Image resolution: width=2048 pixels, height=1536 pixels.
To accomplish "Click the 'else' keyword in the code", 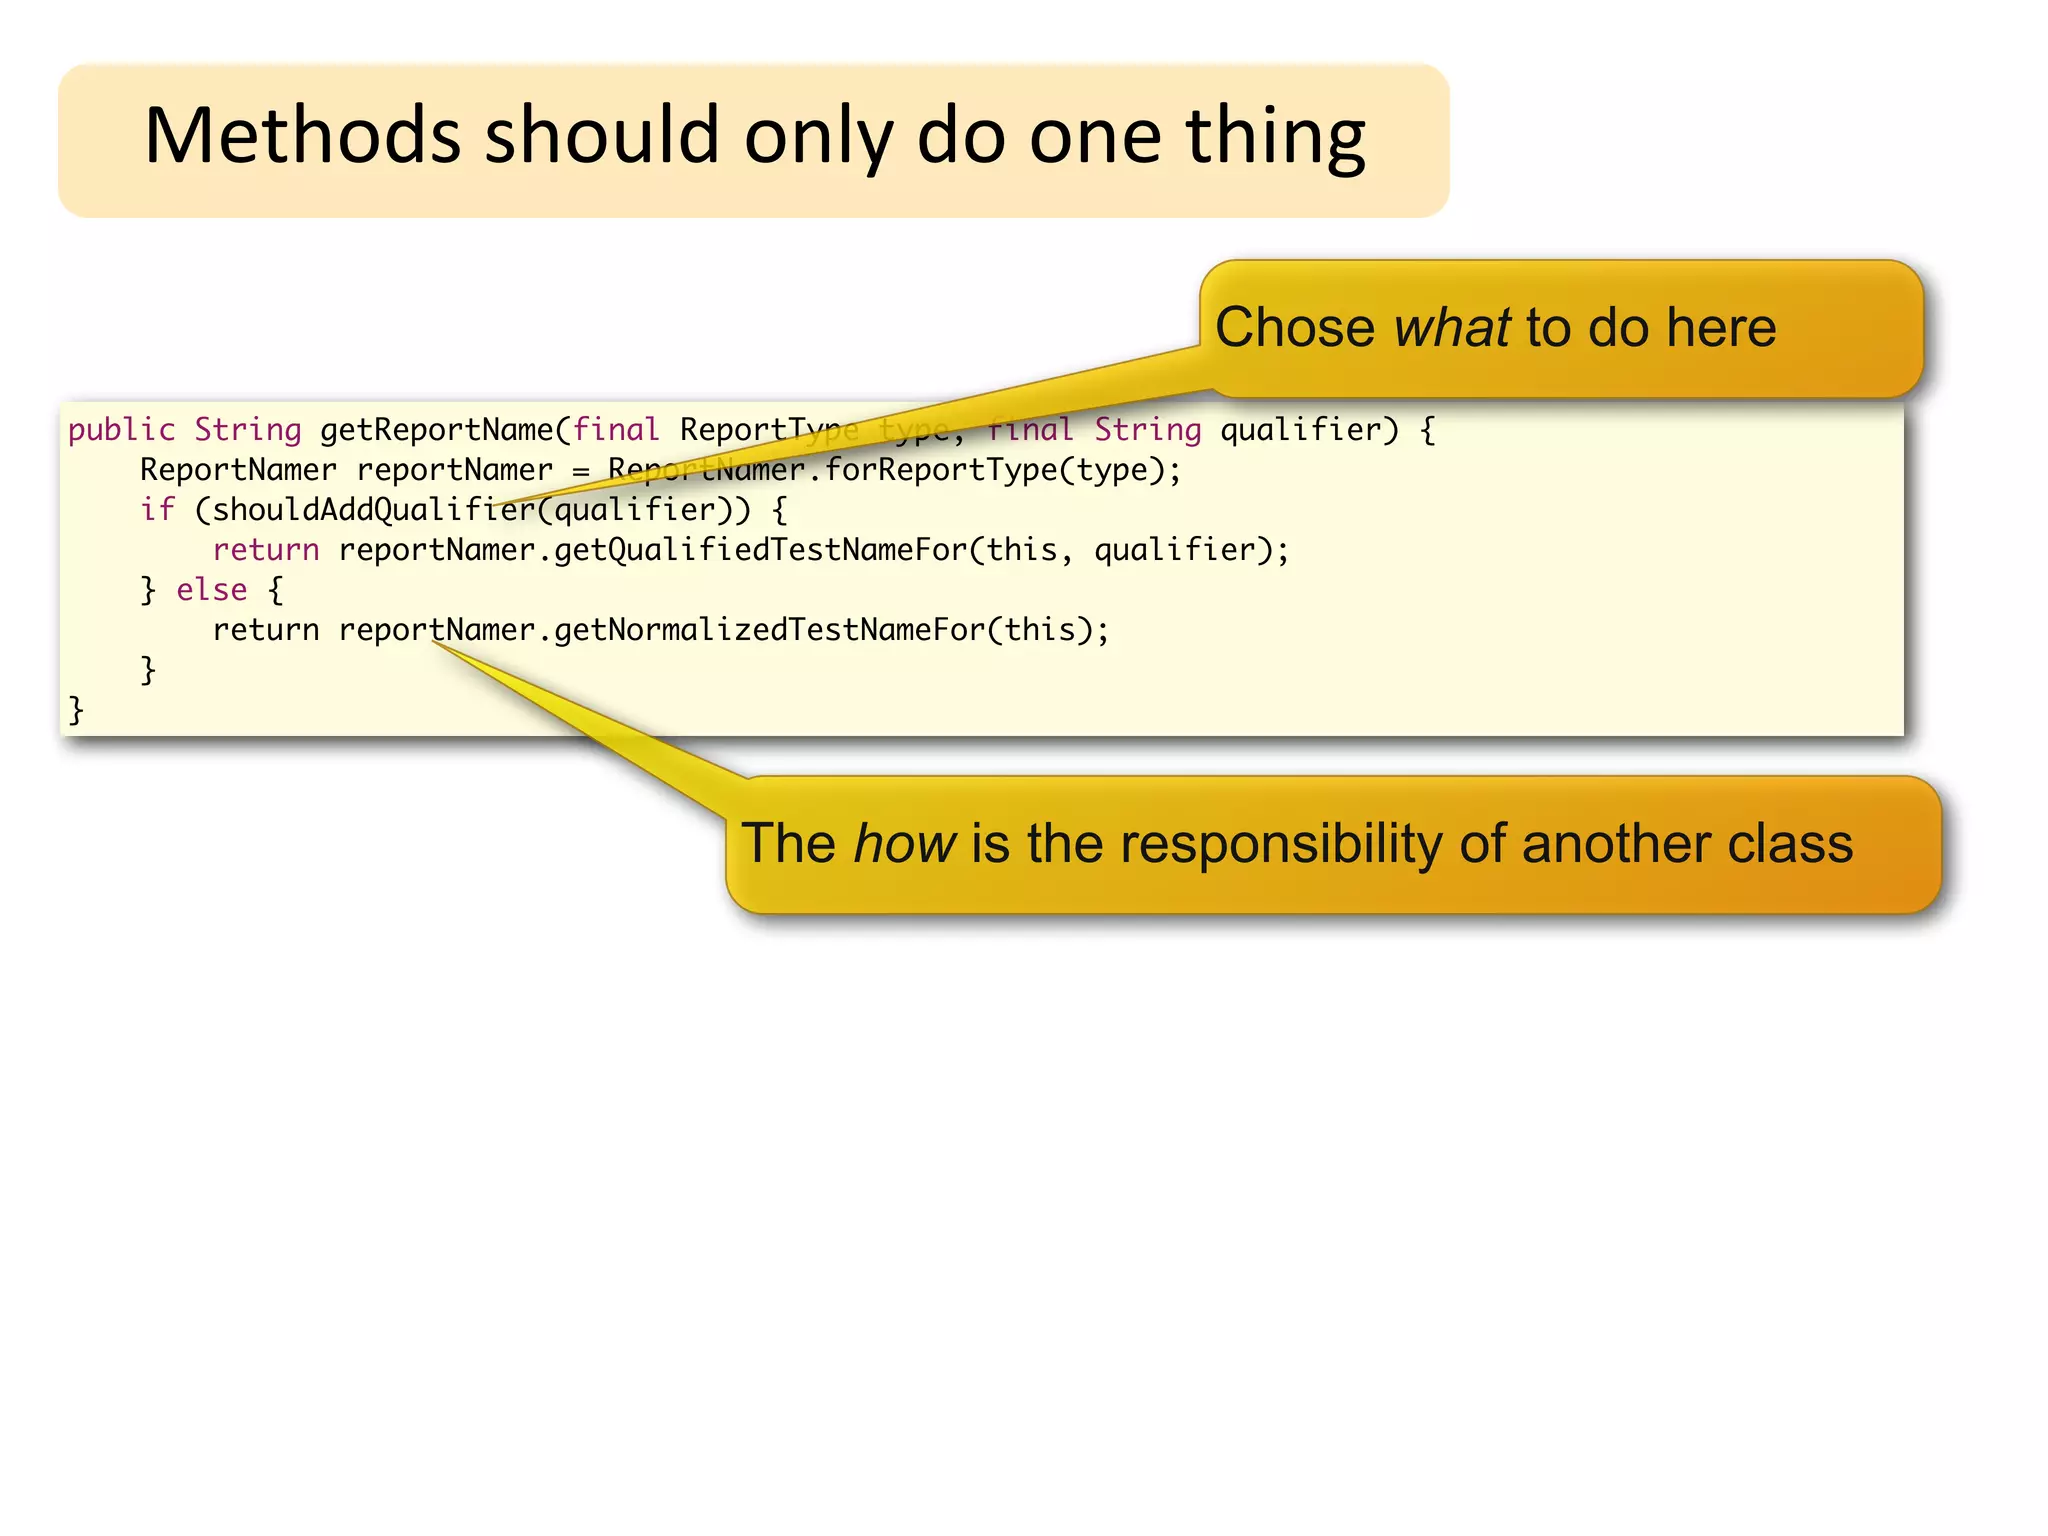I will (x=211, y=590).
